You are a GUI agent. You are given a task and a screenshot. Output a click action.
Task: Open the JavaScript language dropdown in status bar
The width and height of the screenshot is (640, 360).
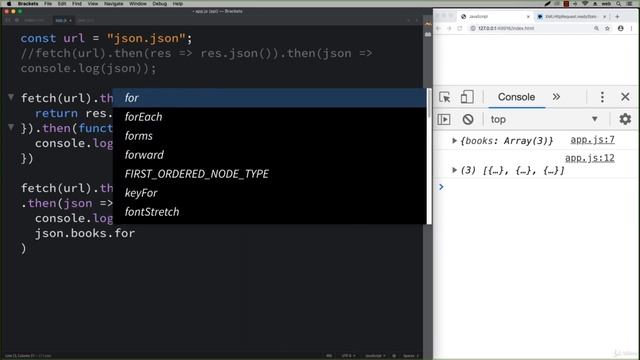(x=375, y=356)
